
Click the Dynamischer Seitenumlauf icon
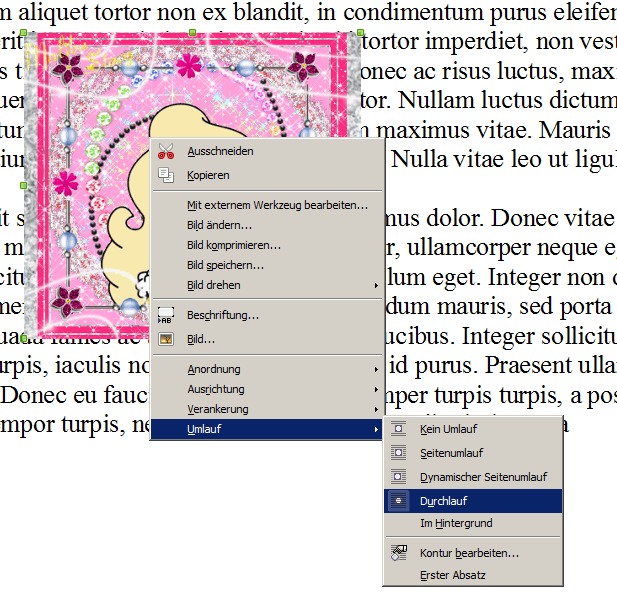(x=398, y=477)
